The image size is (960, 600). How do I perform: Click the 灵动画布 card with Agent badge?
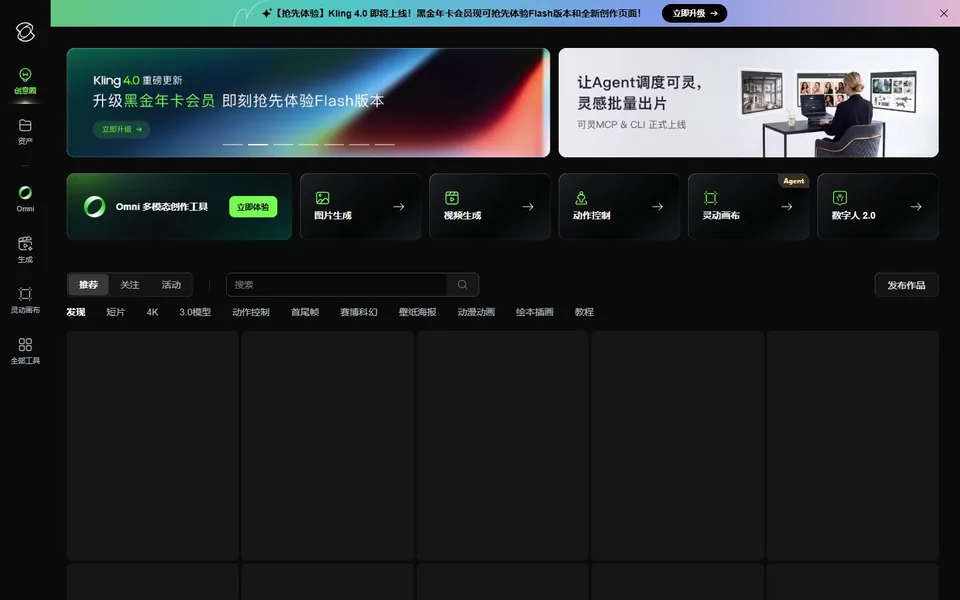(748, 207)
